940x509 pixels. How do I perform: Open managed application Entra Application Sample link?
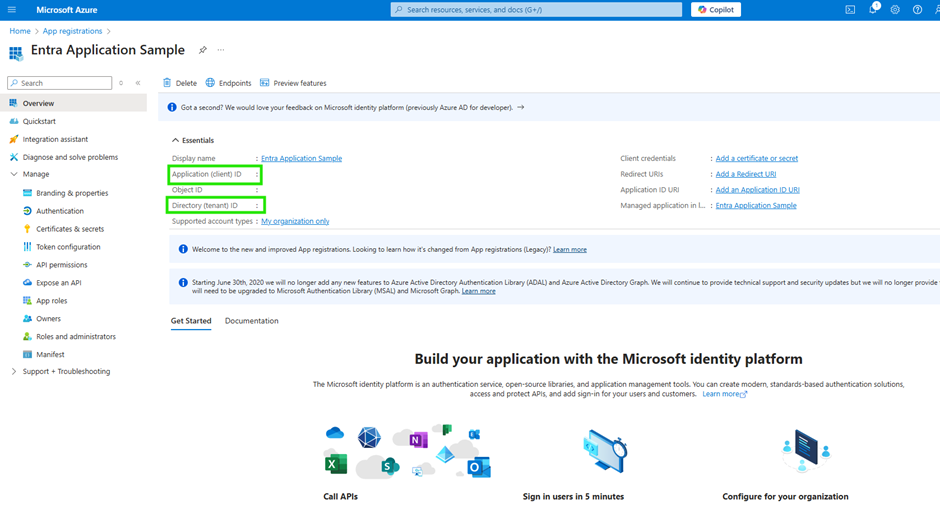pos(756,205)
